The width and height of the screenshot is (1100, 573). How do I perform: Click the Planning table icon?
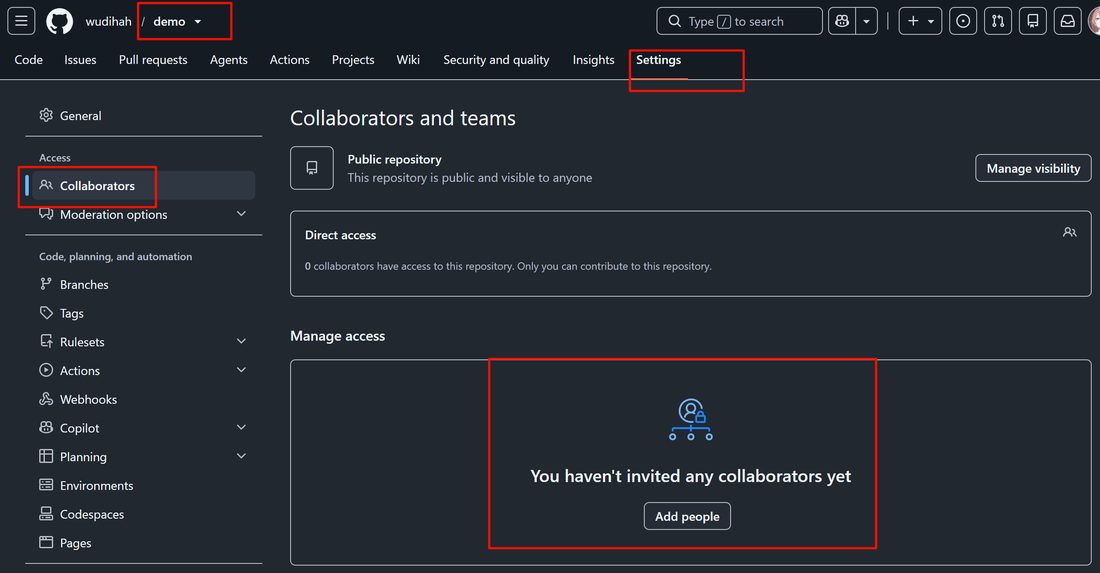(46, 456)
